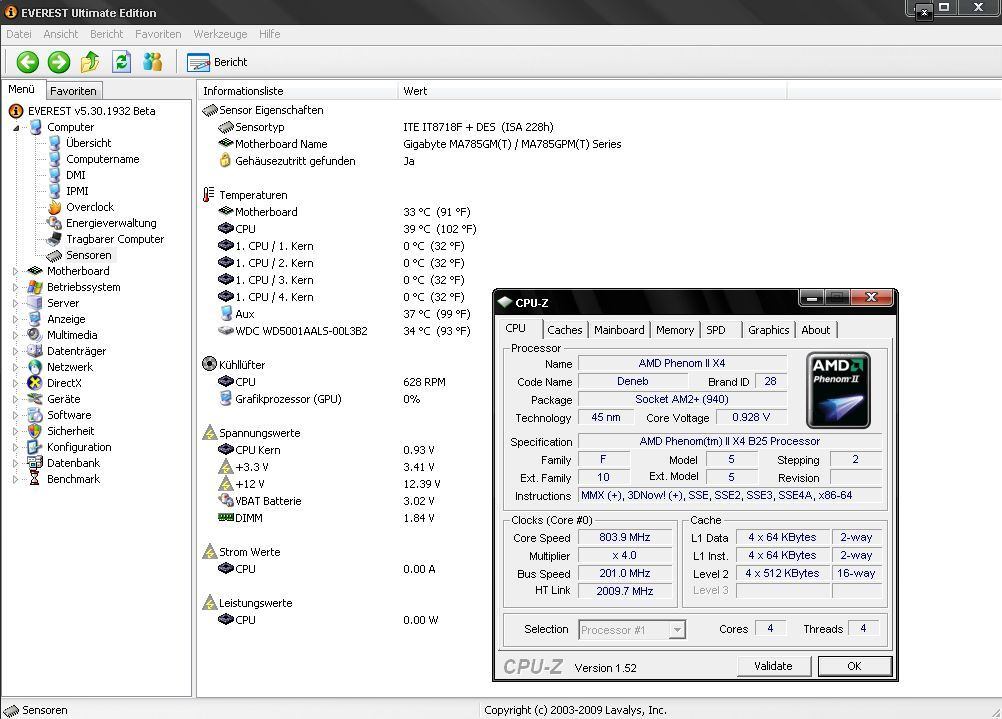
Task: Select IPMI in the tree
Action: pos(77,191)
